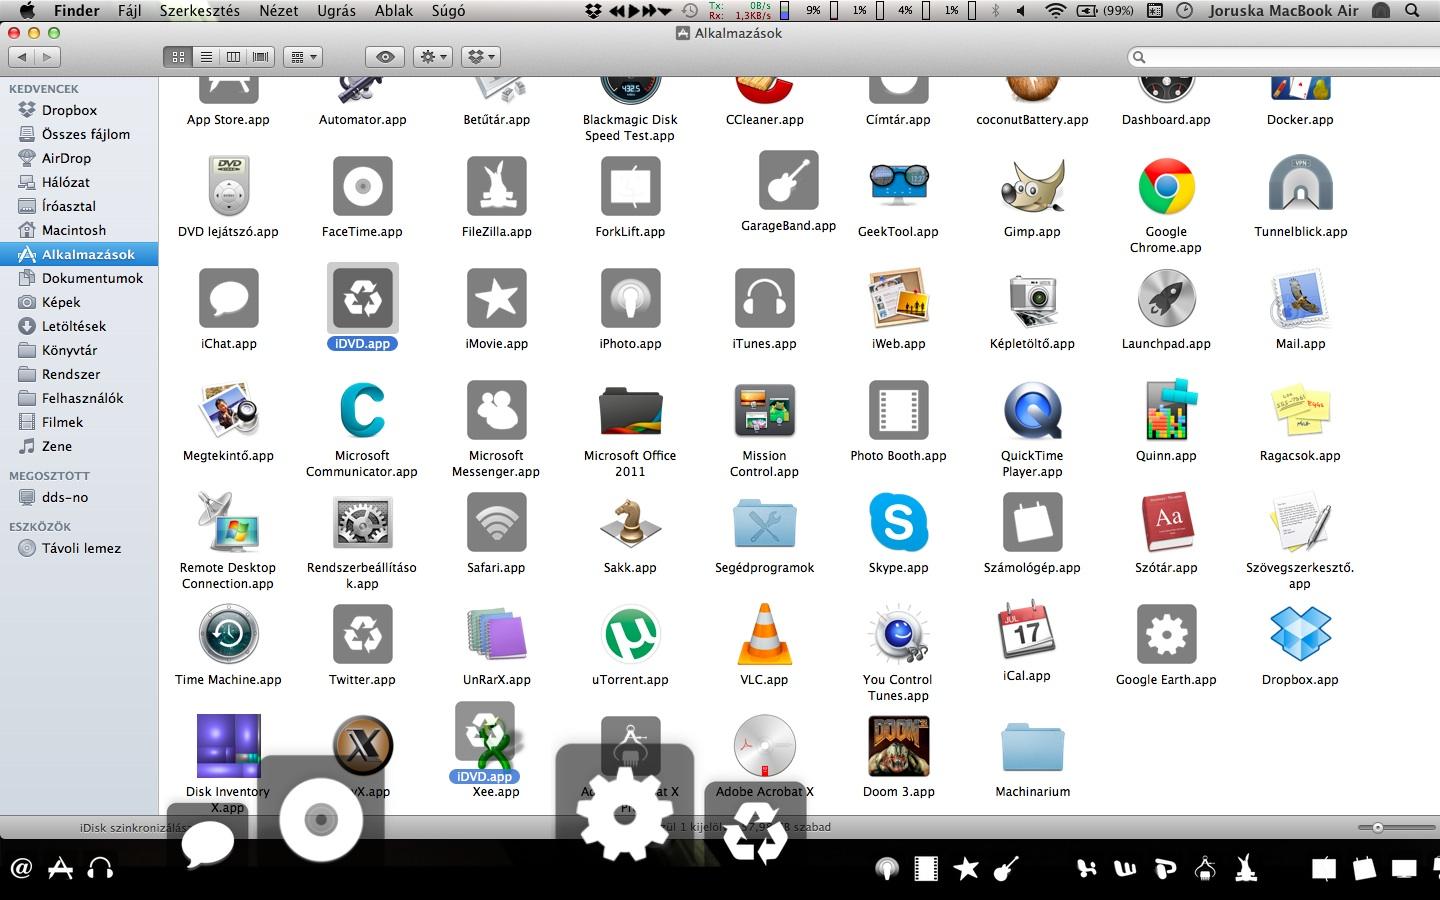The height and width of the screenshot is (900, 1440).
Task: Open the Szerkesztés menu
Action: pos(199,10)
